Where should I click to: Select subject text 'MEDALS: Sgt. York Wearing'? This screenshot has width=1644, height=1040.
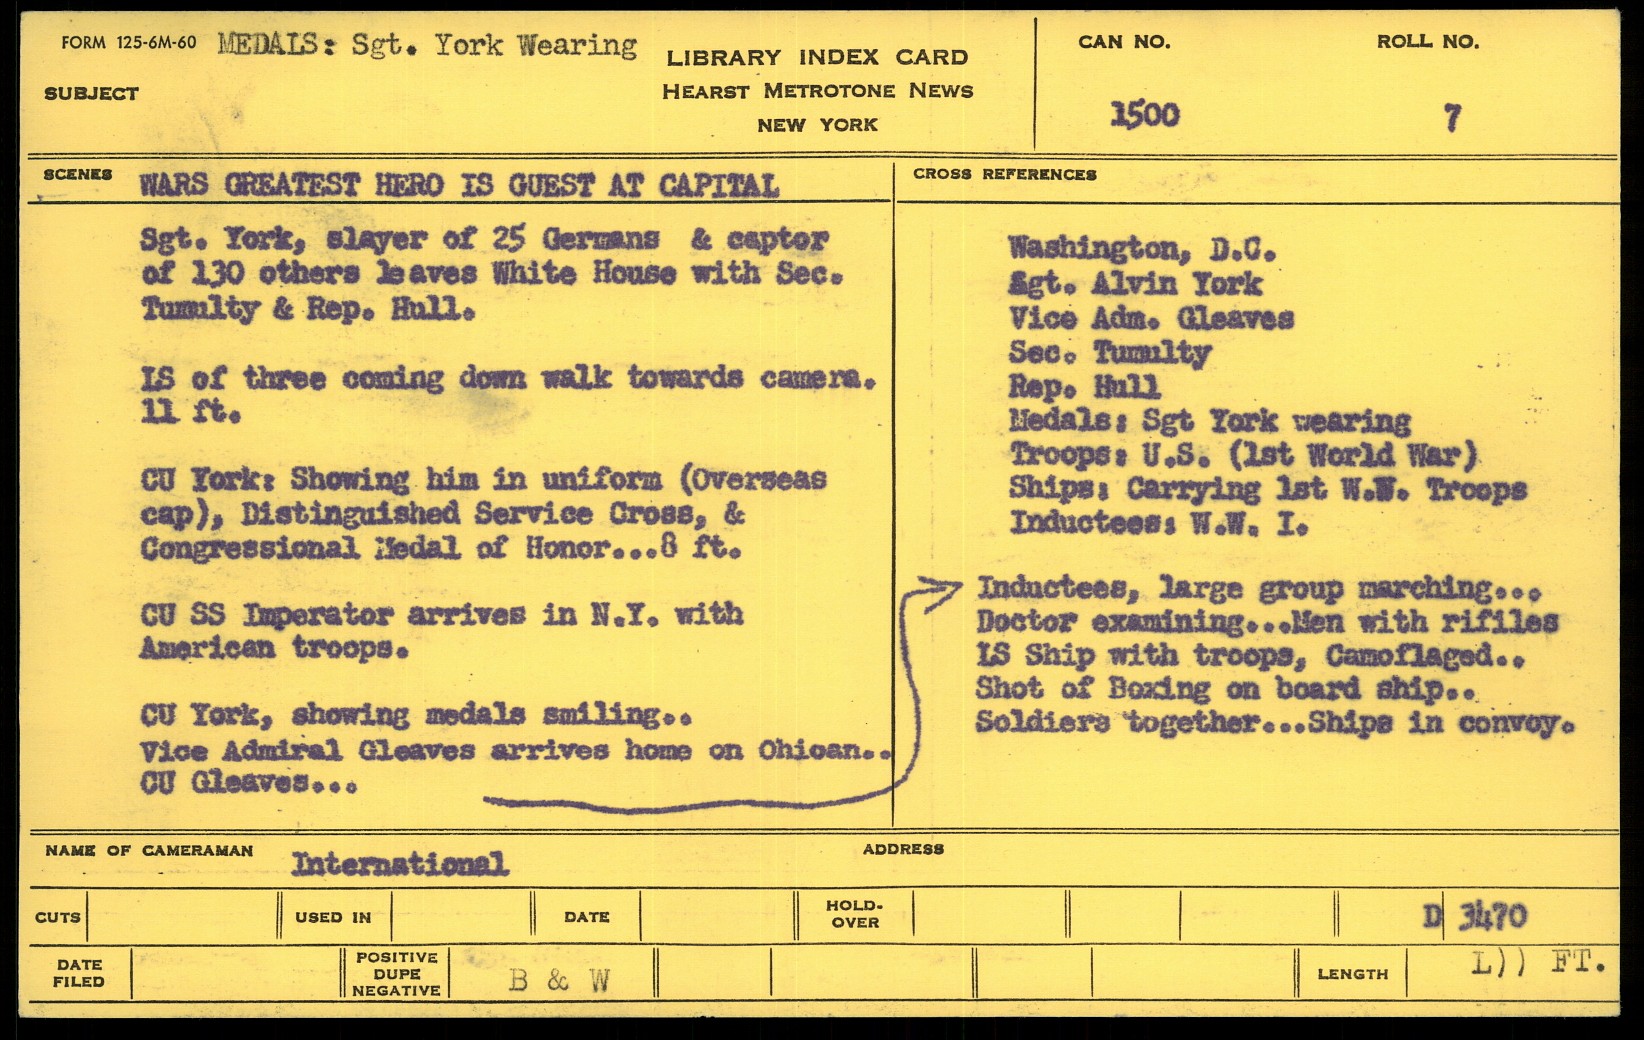(427, 46)
